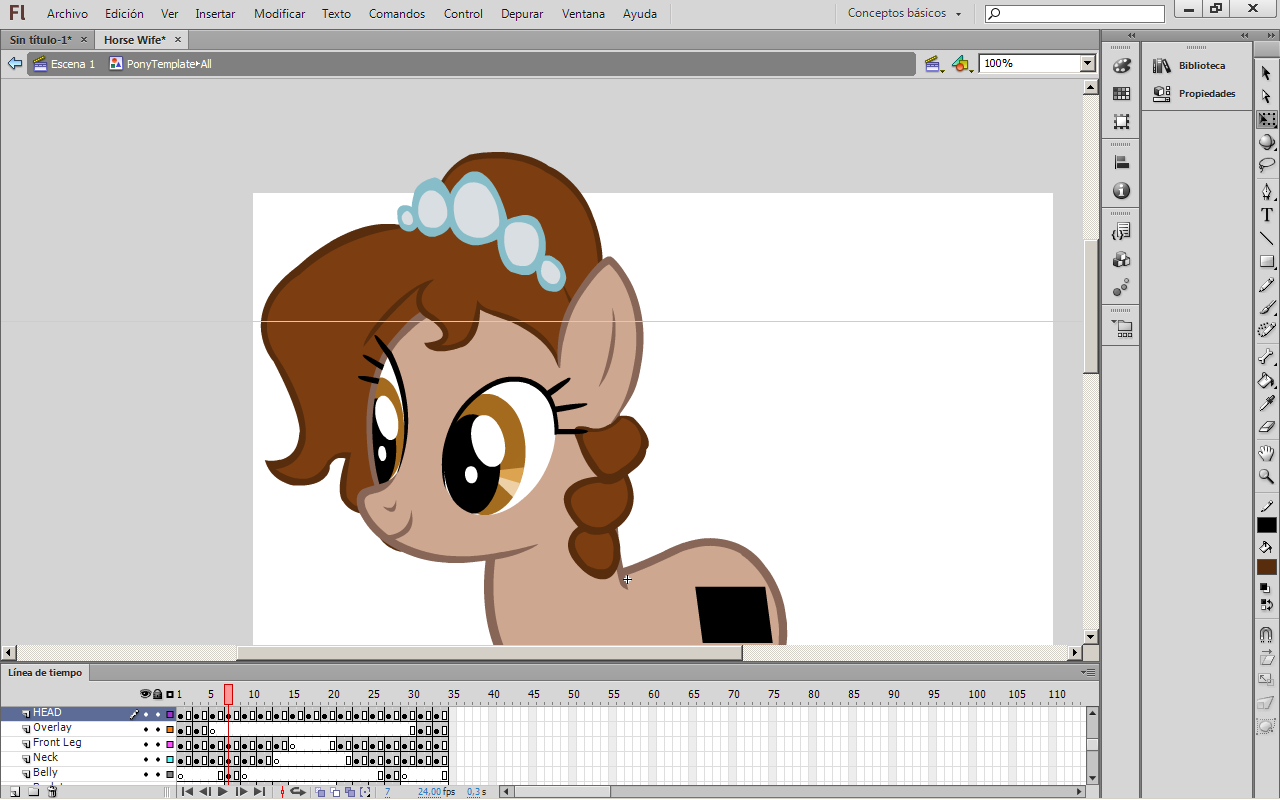1280x800 pixels.
Task: Click the PonyTemplate-All breadcrumb
Action: click(160, 64)
